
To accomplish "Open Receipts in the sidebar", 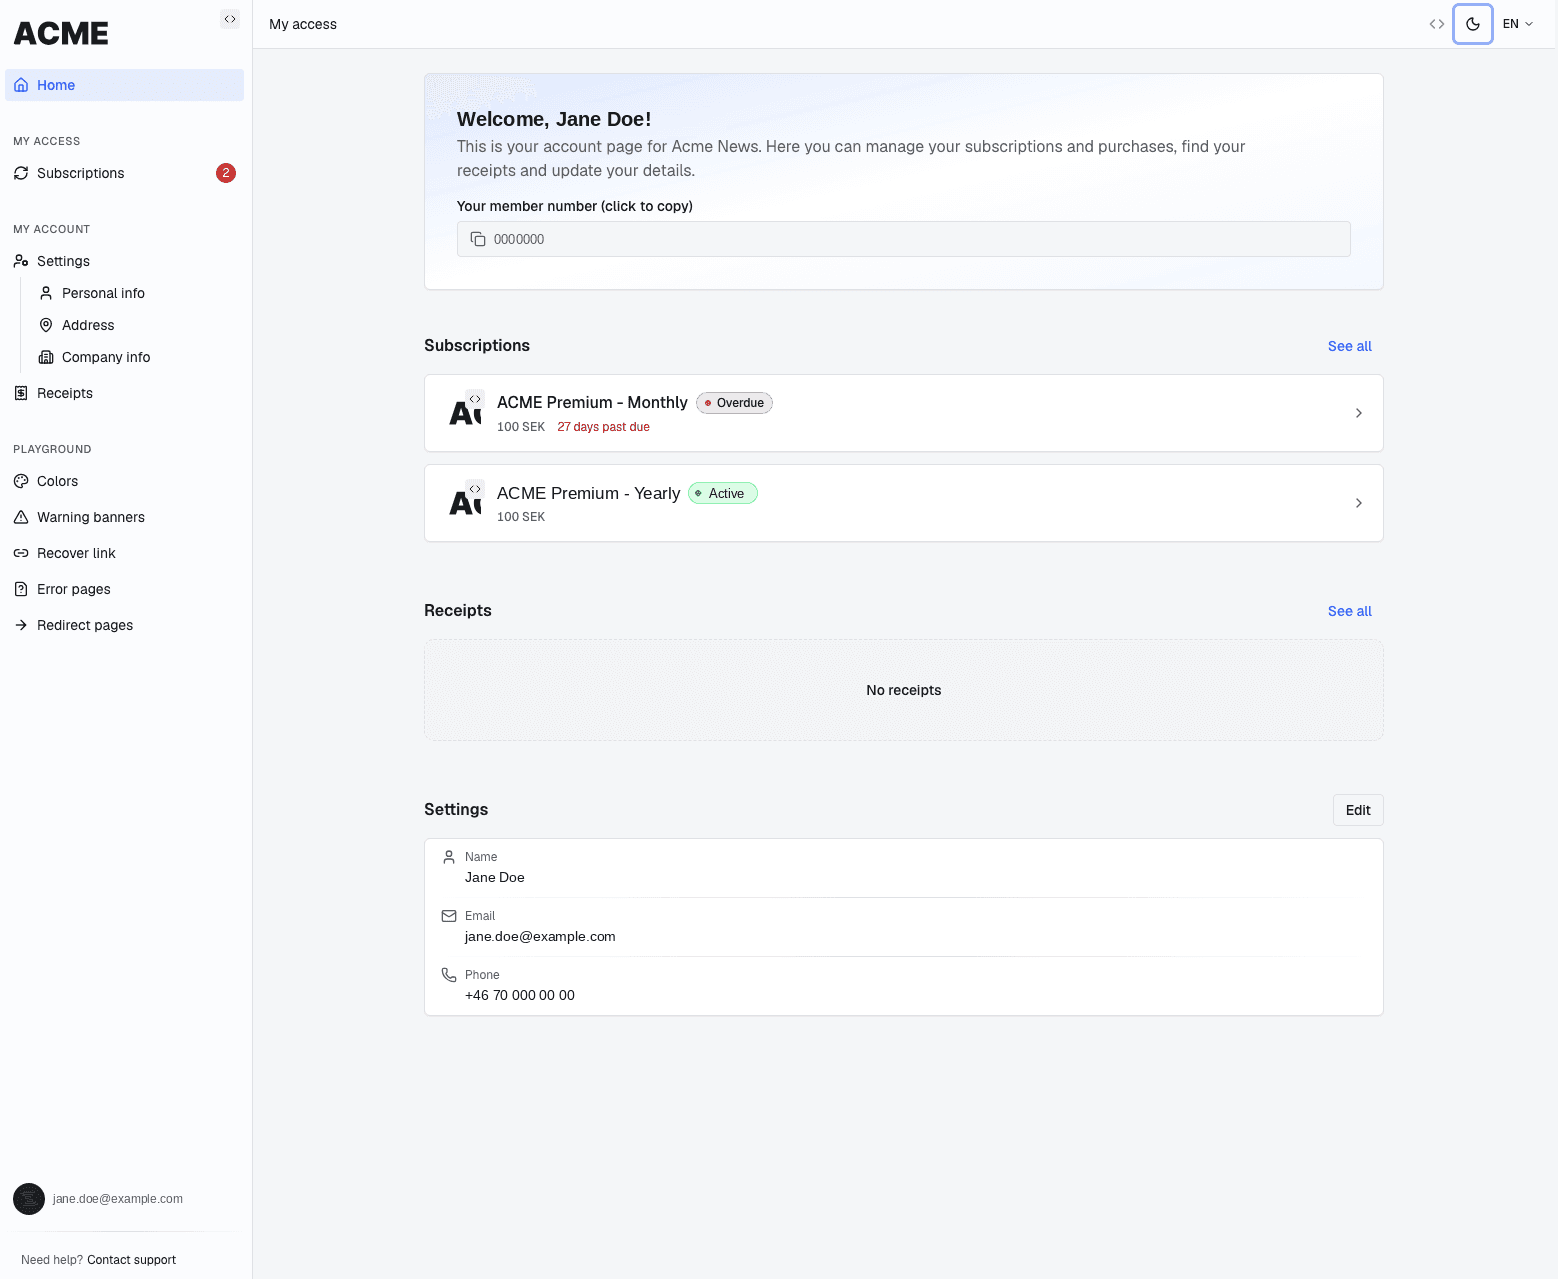I will click(124, 393).
